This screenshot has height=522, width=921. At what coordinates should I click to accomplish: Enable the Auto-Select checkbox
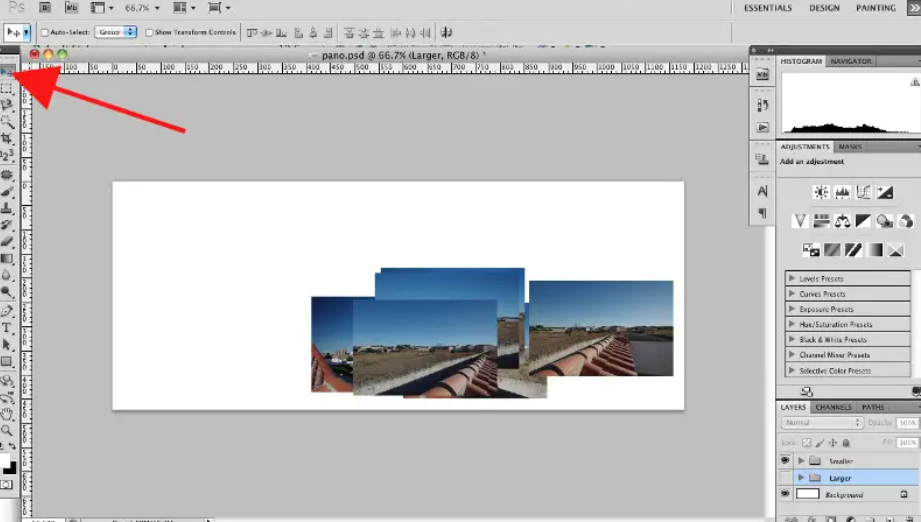pos(44,33)
